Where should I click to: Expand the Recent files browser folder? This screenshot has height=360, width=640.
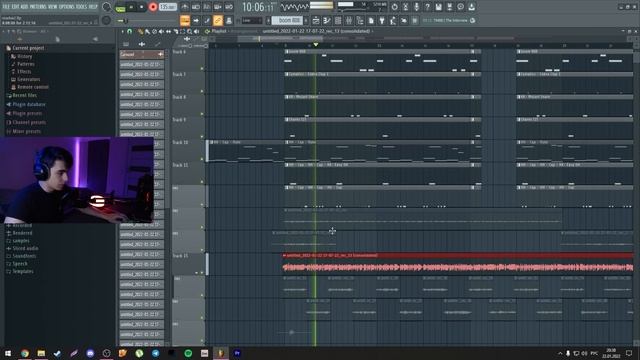point(22,95)
